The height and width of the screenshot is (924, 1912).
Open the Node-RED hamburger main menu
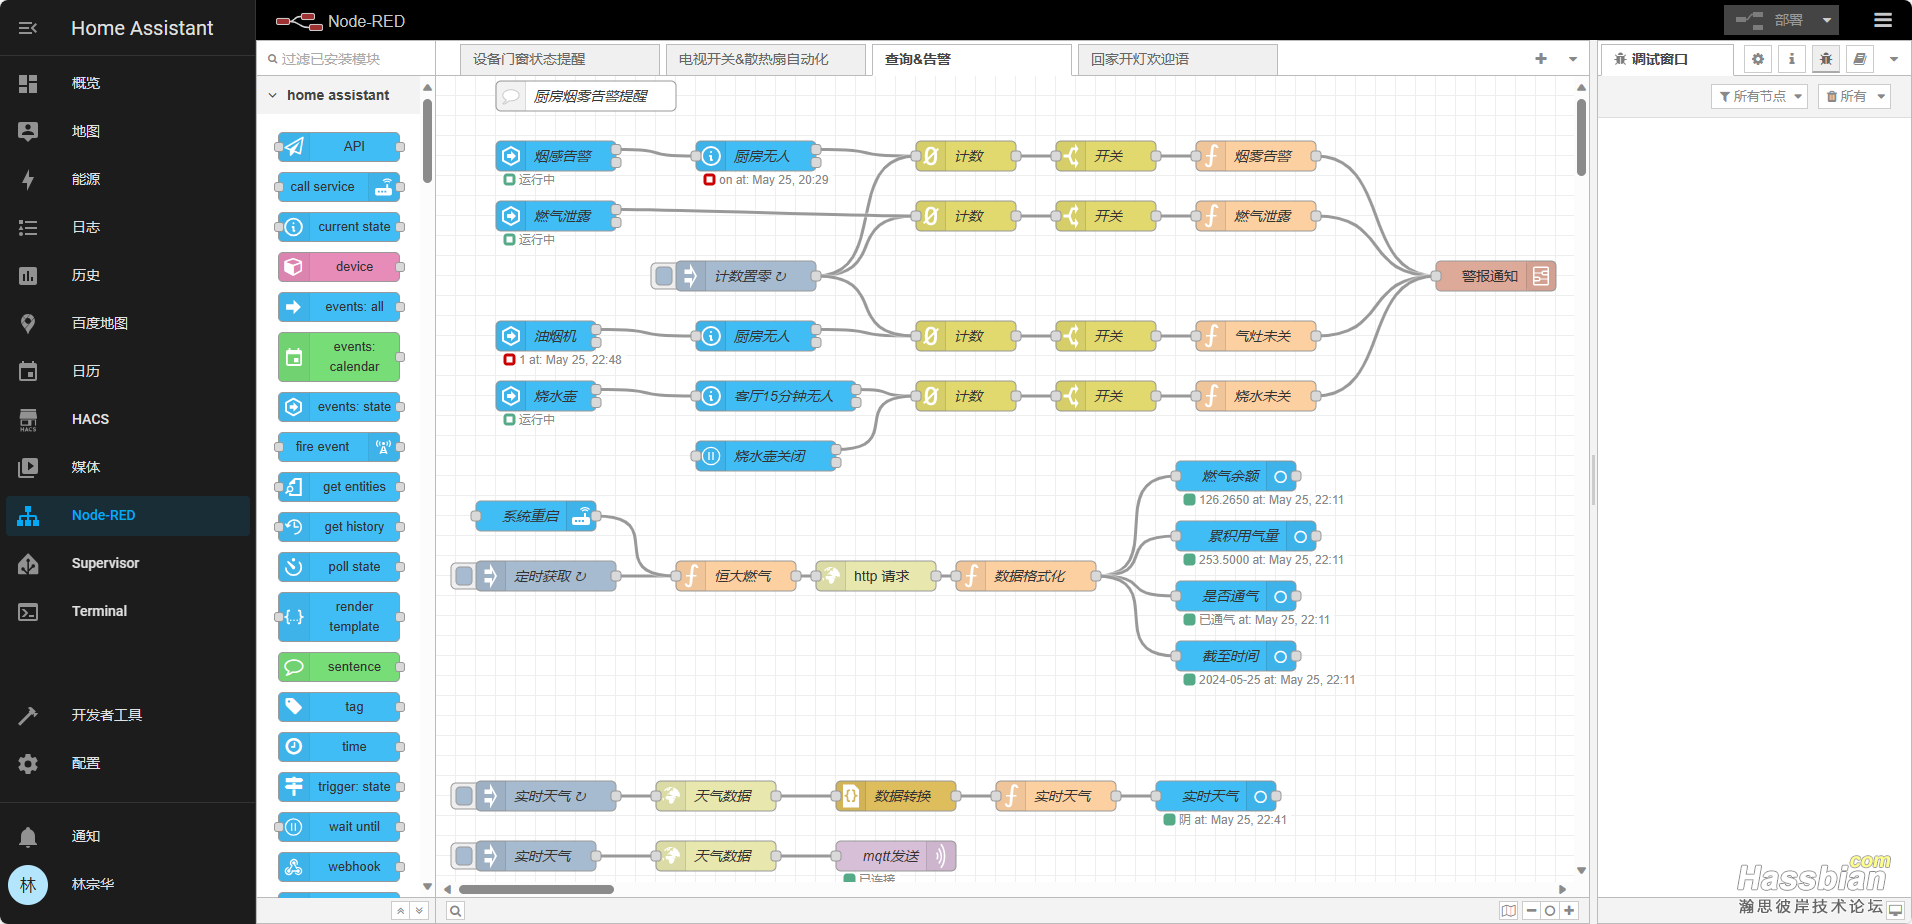(1883, 20)
